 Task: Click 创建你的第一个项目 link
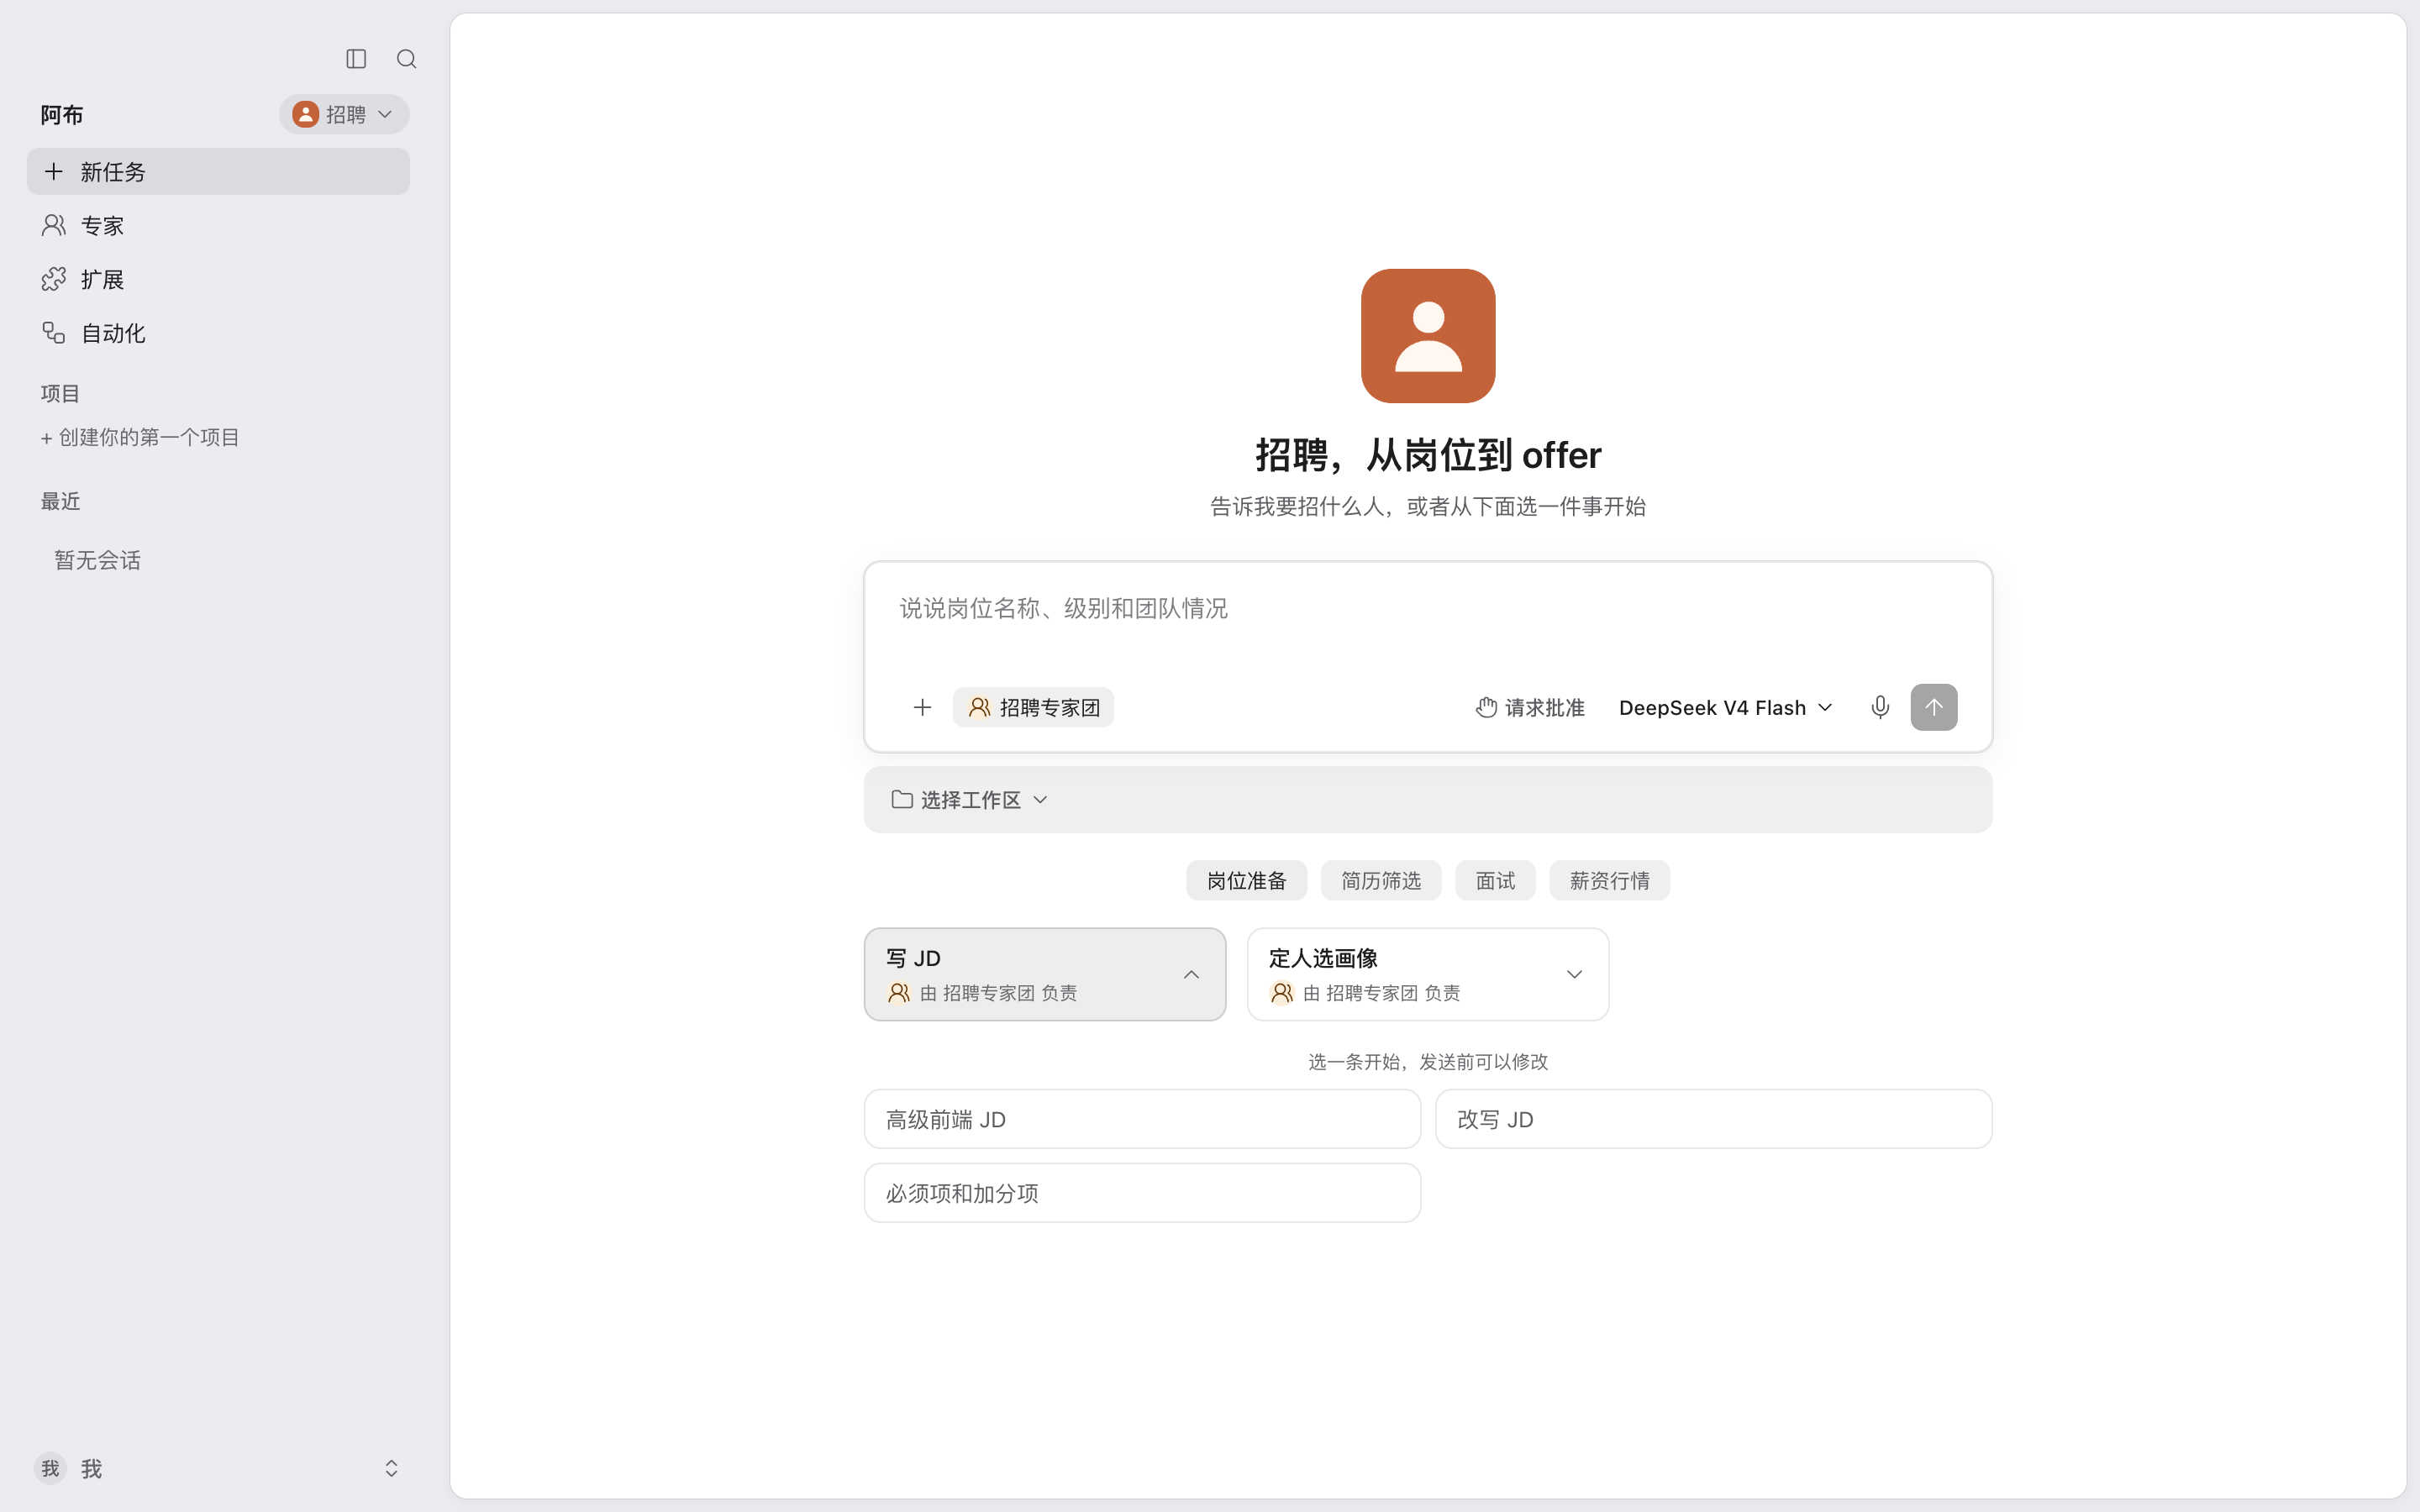click(140, 437)
